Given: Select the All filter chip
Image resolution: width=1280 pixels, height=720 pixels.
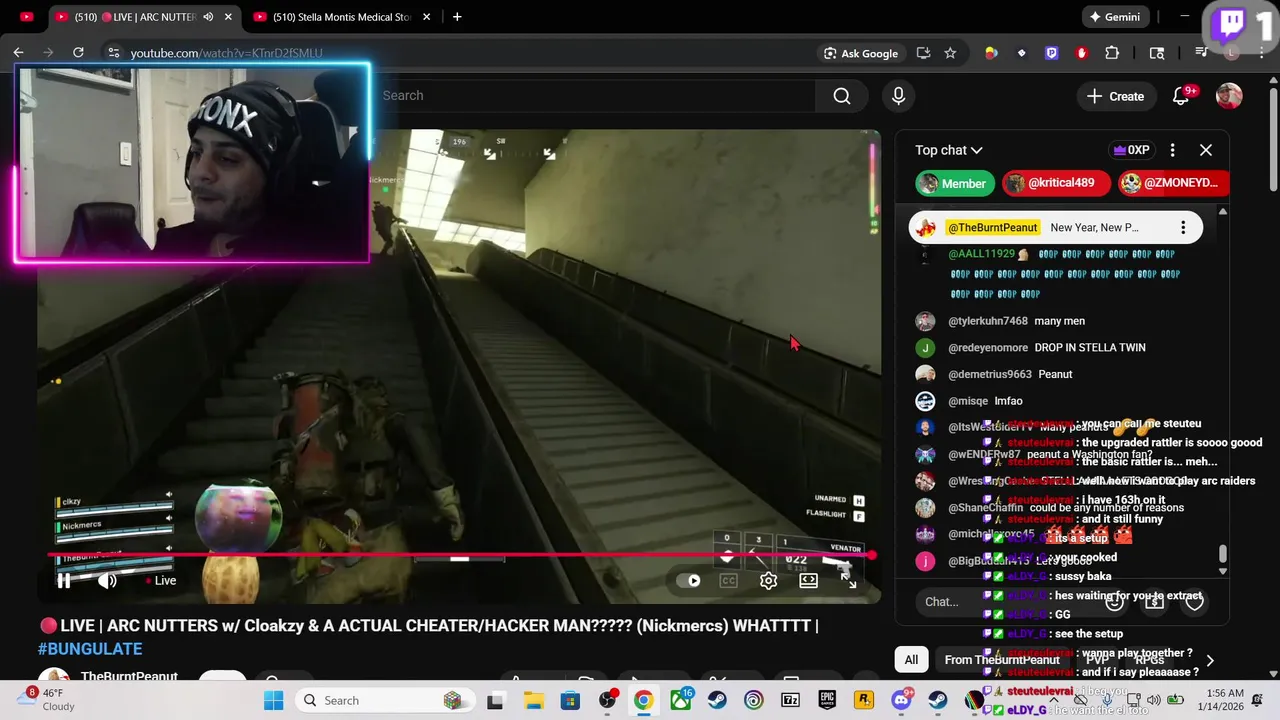Looking at the screenshot, I should pos(911,660).
